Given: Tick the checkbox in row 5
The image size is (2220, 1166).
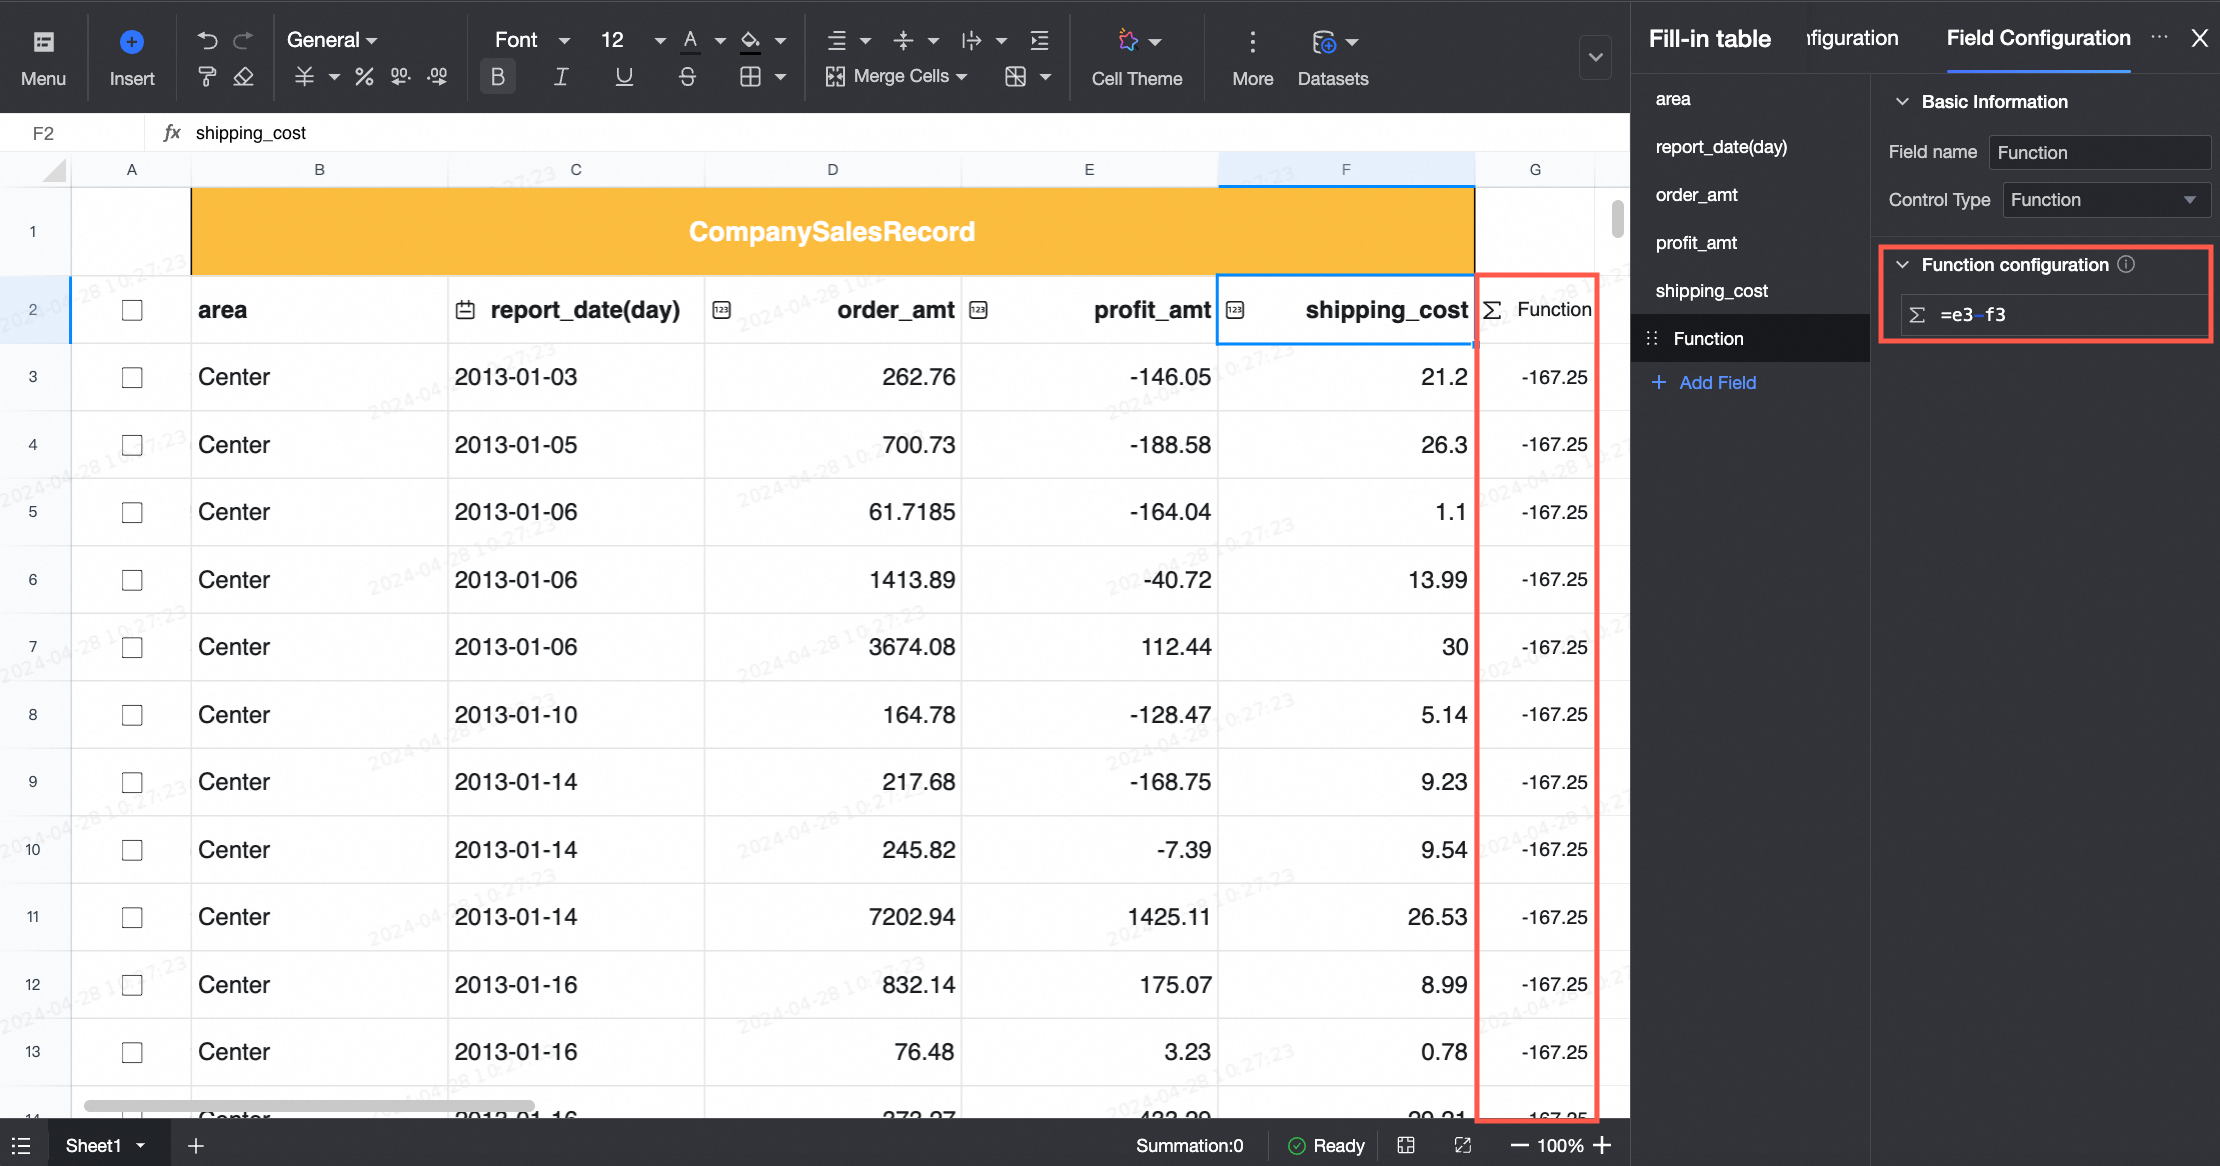Looking at the screenshot, I should point(132,512).
